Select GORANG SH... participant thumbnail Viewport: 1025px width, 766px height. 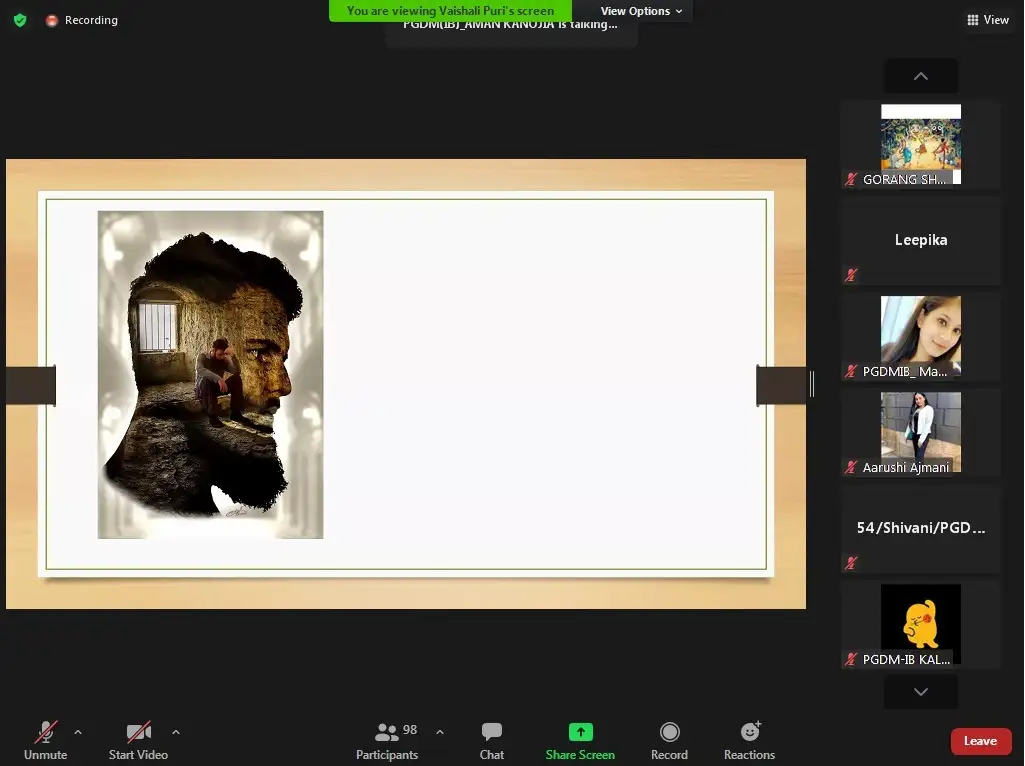(920, 144)
